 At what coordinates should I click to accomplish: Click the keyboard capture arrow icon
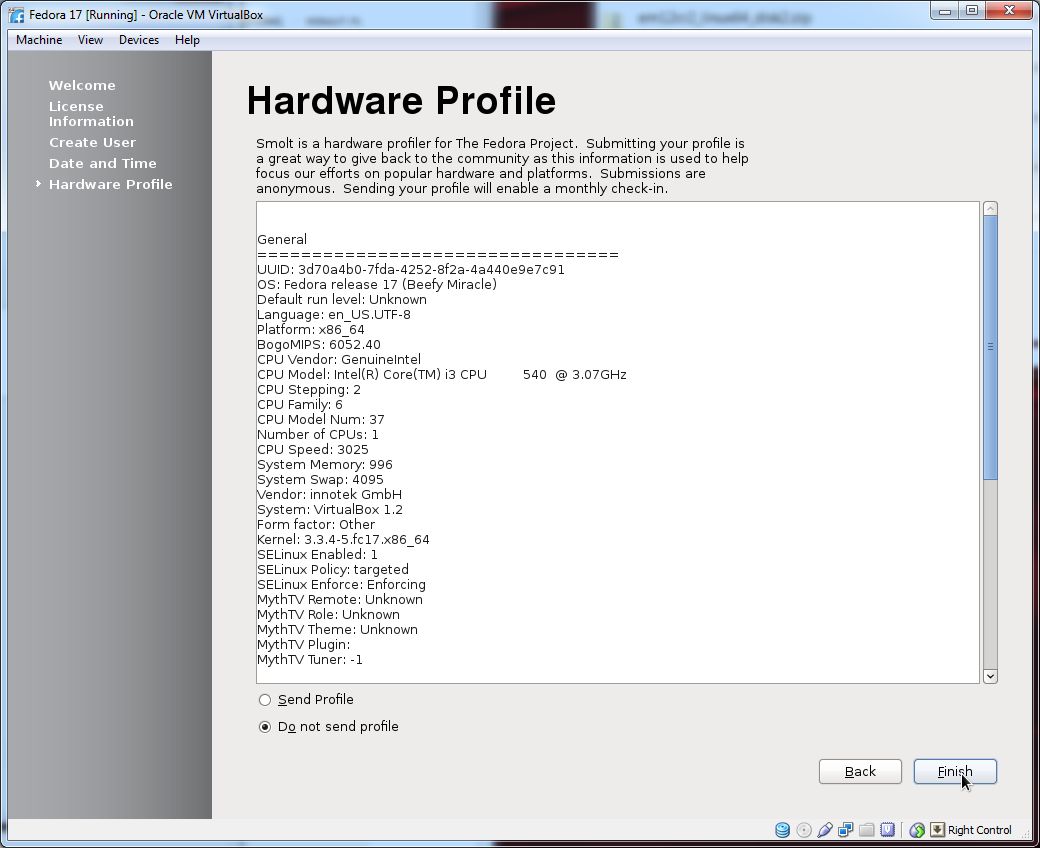pyautogui.click(x=937, y=829)
